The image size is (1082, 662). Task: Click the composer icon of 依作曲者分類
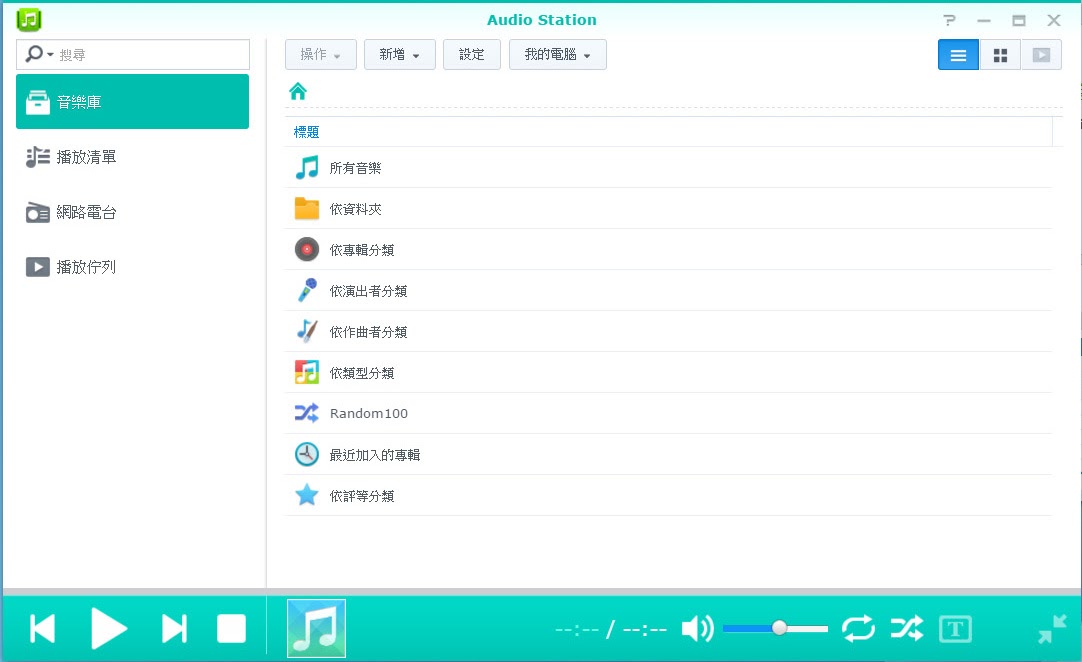(x=307, y=331)
